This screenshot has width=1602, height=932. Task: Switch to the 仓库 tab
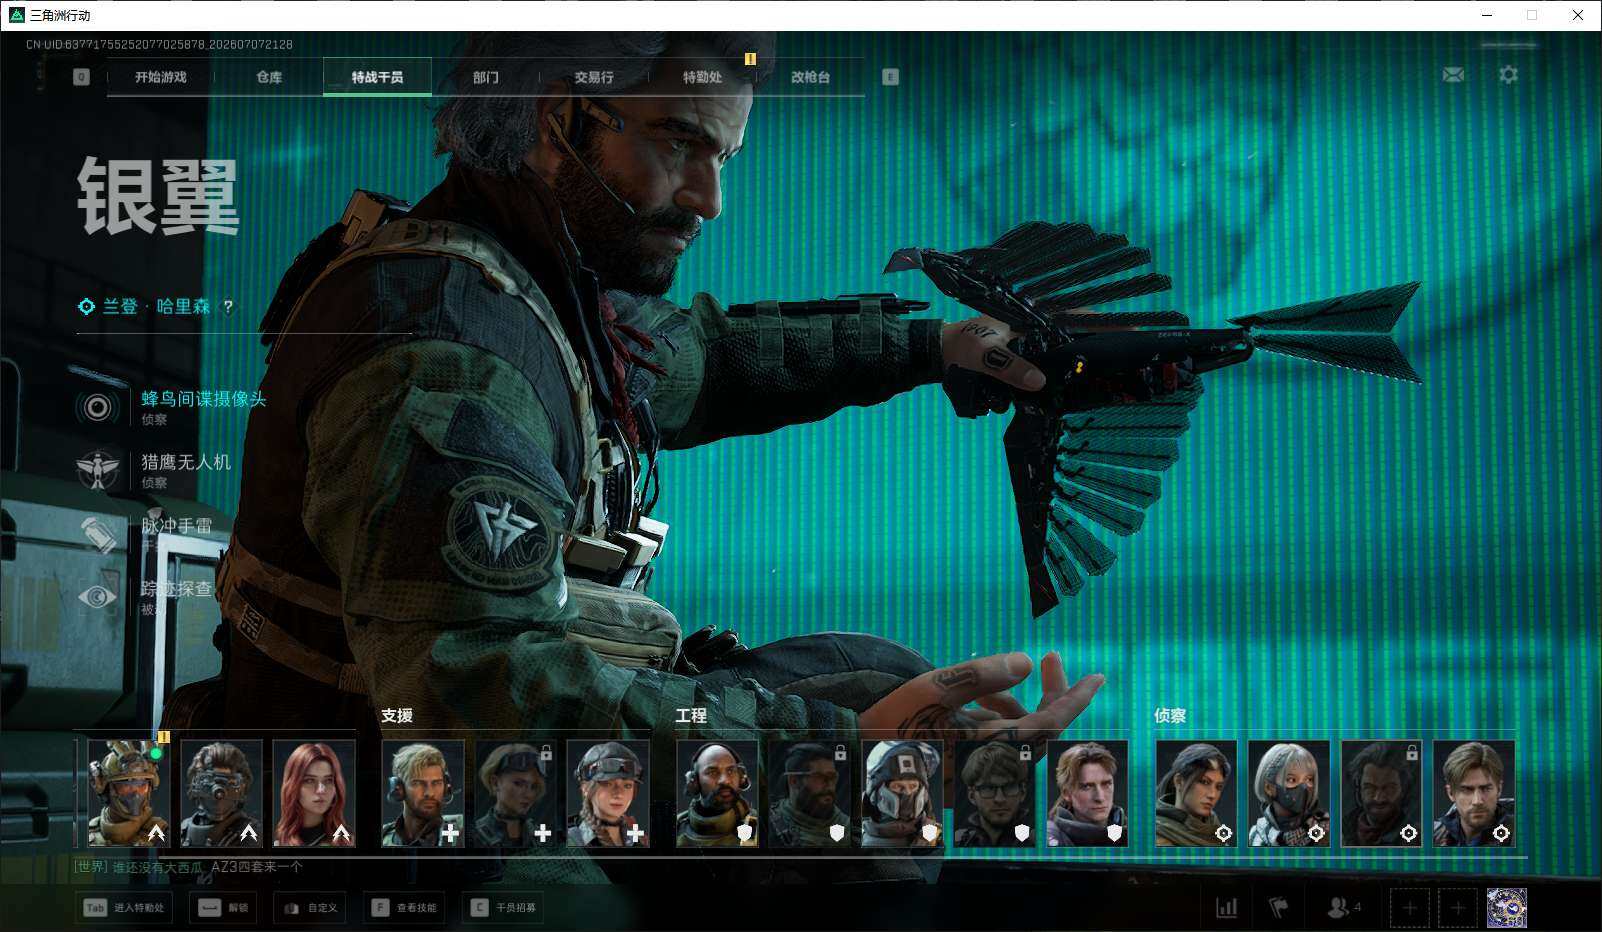269,77
